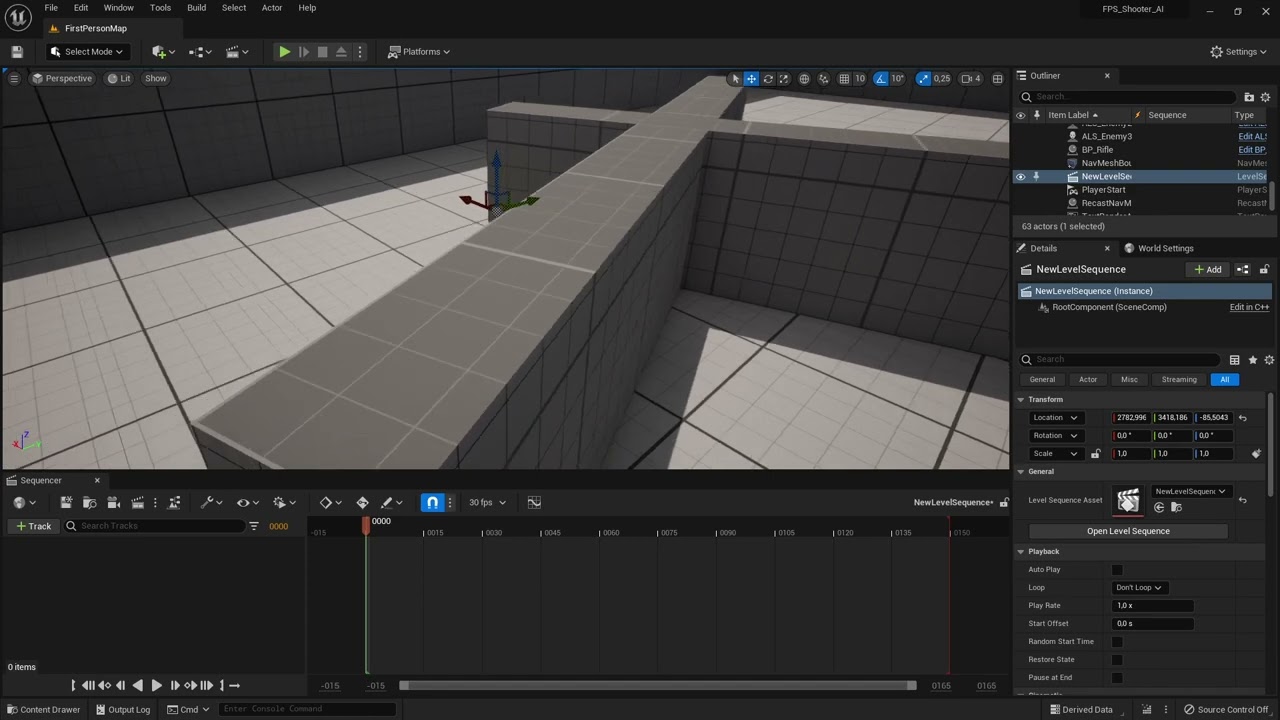Enable the Random Start Time checkbox
Viewport: 1280px width, 720px height.
click(x=1117, y=642)
